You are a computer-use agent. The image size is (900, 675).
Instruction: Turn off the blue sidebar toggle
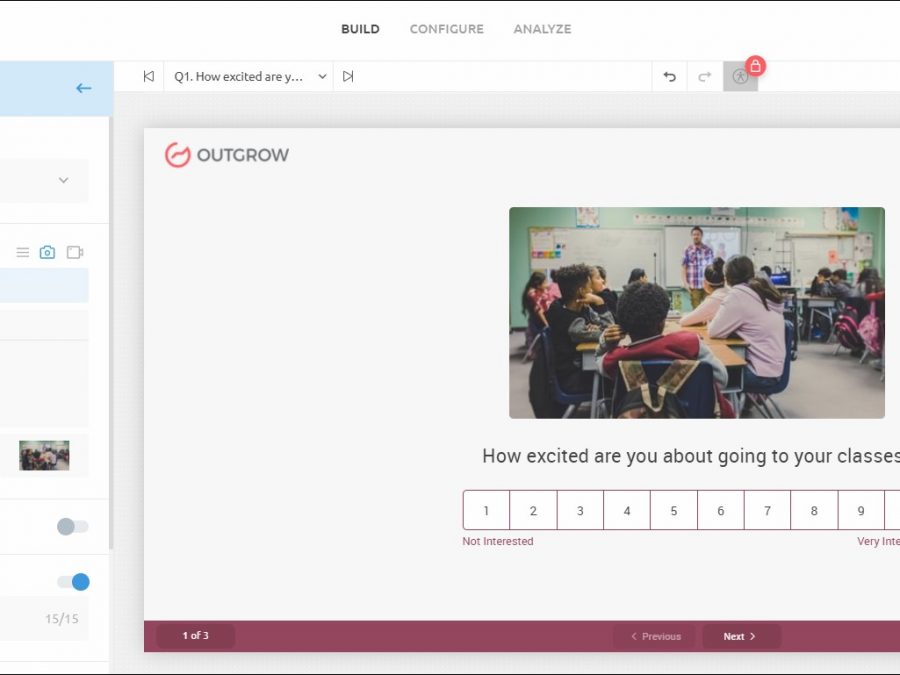(x=73, y=582)
